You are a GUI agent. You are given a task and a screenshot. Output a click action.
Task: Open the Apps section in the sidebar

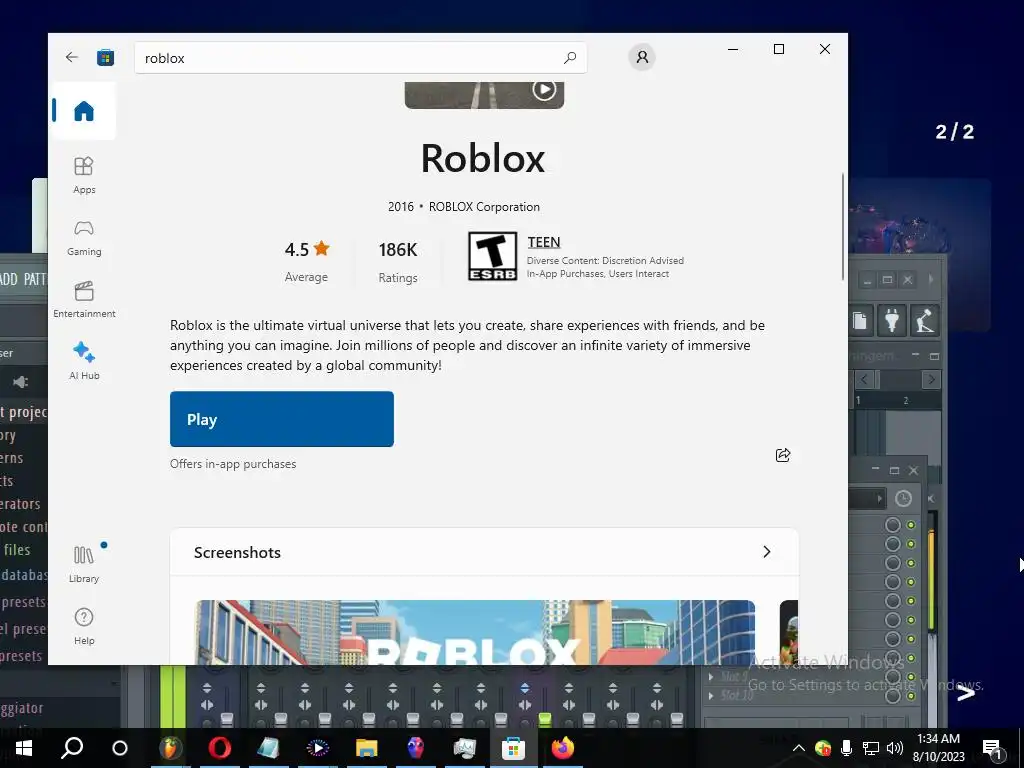(x=84, y=175)
